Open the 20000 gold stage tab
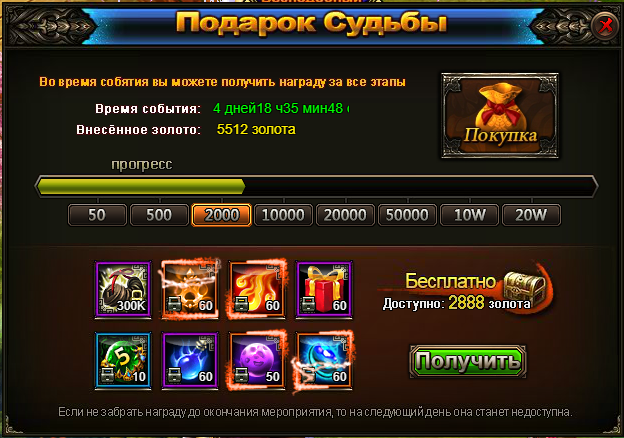This screenshot has width=624, height=438. pos(345,215)
